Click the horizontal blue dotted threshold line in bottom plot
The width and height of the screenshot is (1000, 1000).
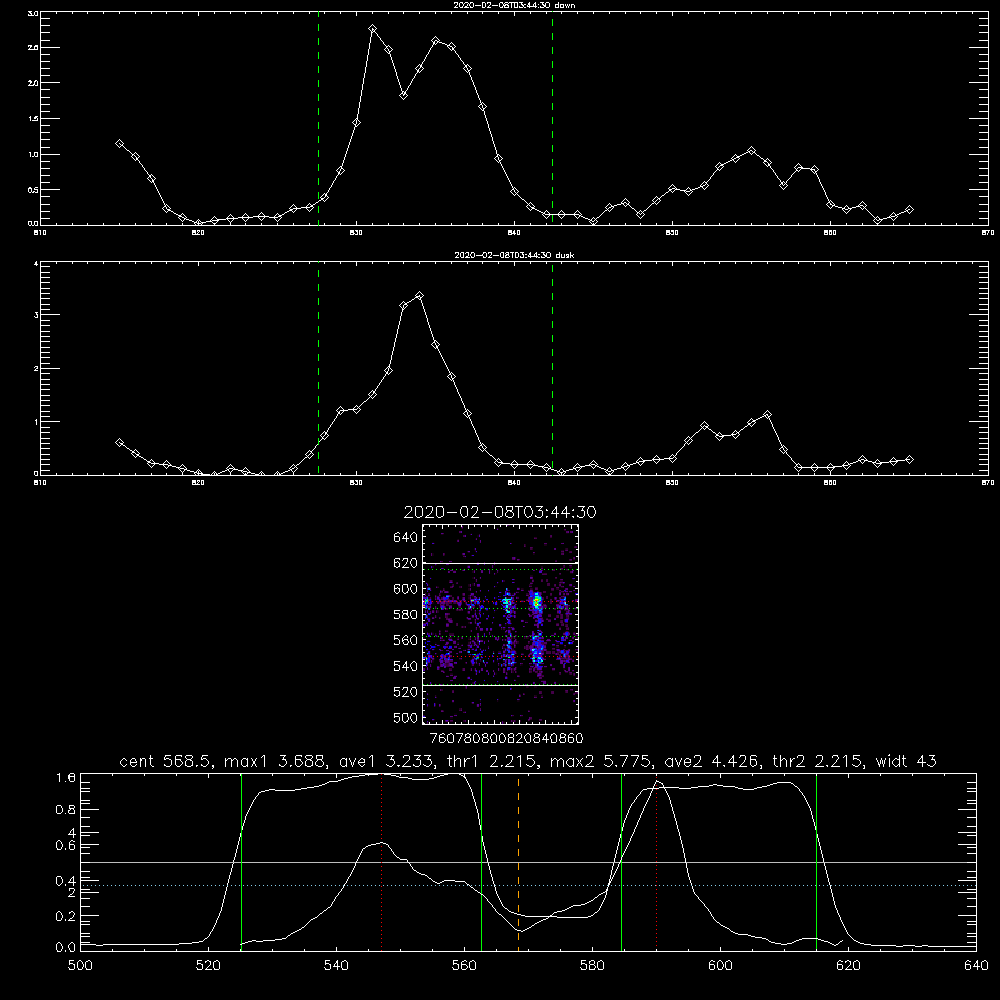528,885
